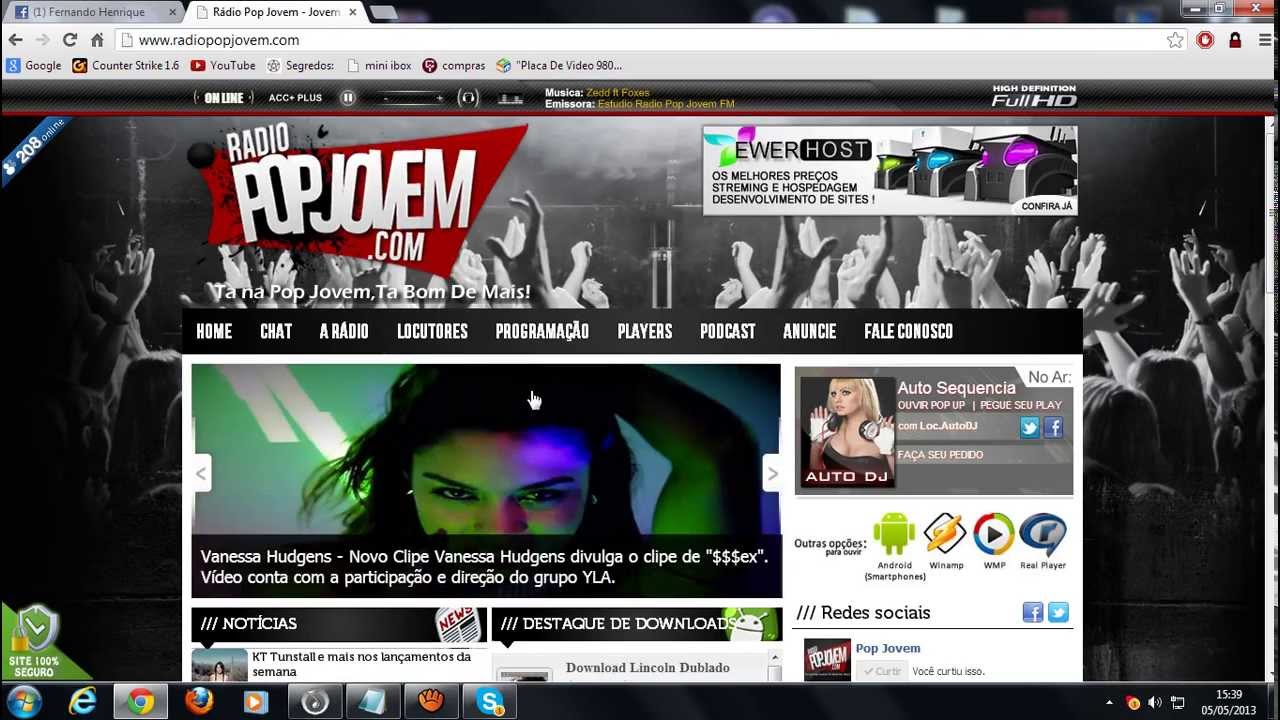
Task: Click the headphones icon in the player bar
Action: coord(468,97)
